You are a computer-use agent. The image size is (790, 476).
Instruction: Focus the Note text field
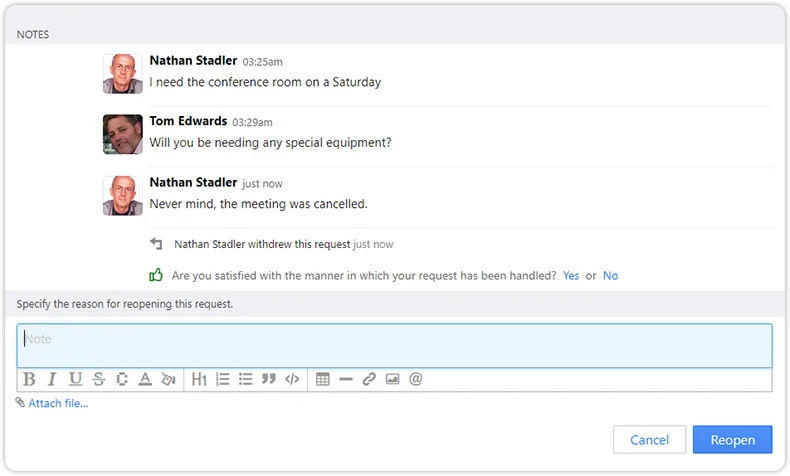(394, 346)
